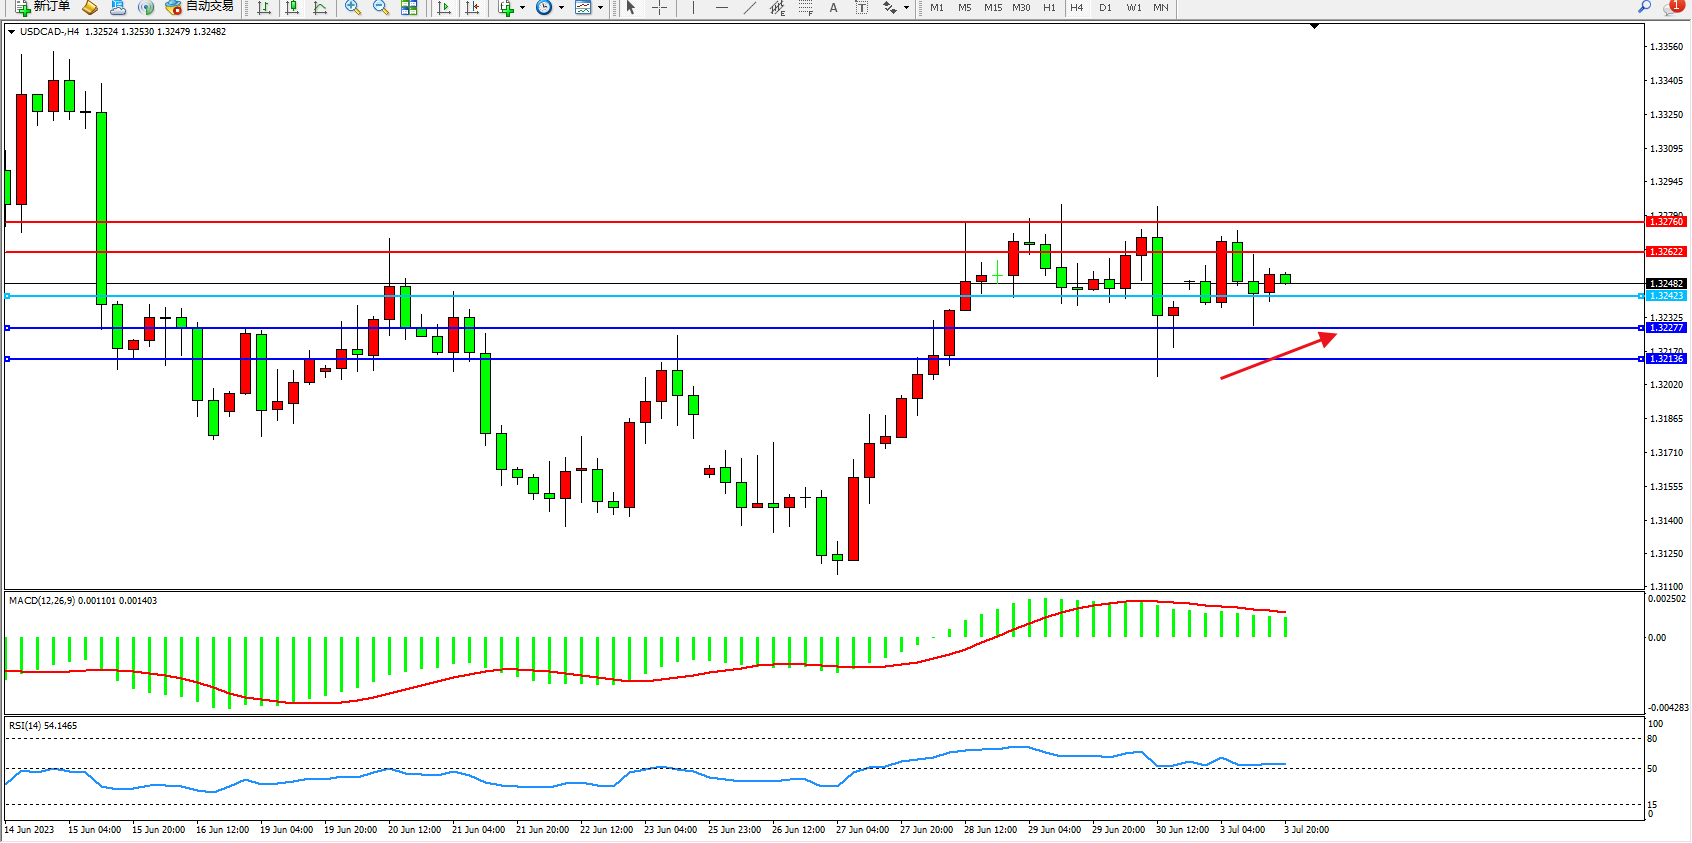The height and width of the screenshot is (843, 1692).
Task: Open the indicators list dropdown arrow
Action: pyautogui.click(x=522, y=8)
